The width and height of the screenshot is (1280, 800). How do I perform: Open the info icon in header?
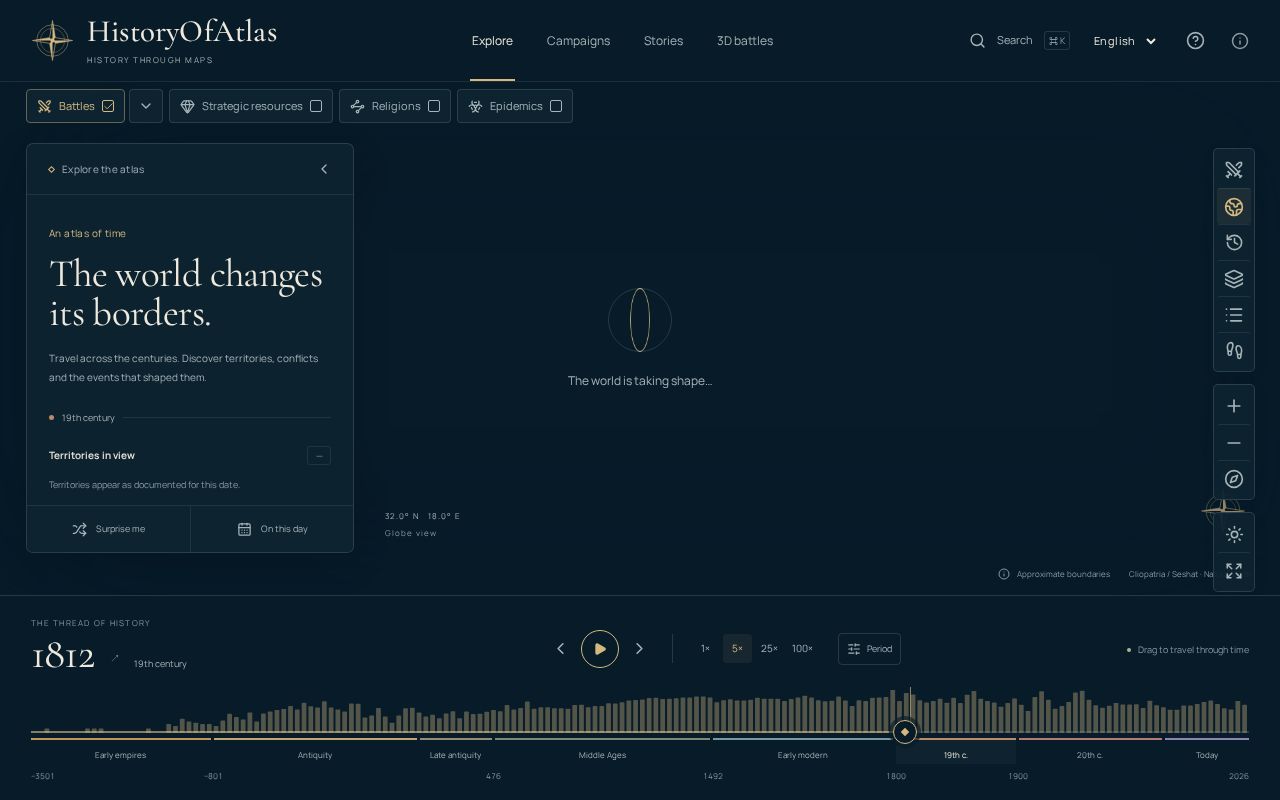click(1240, 41)
